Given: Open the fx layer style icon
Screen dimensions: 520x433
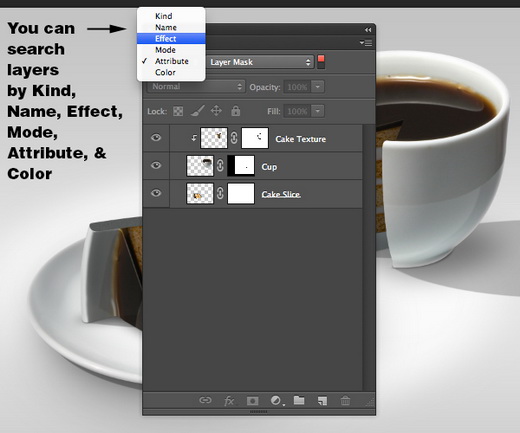Looking at the screenshot, I should click(x=229, y=400).
